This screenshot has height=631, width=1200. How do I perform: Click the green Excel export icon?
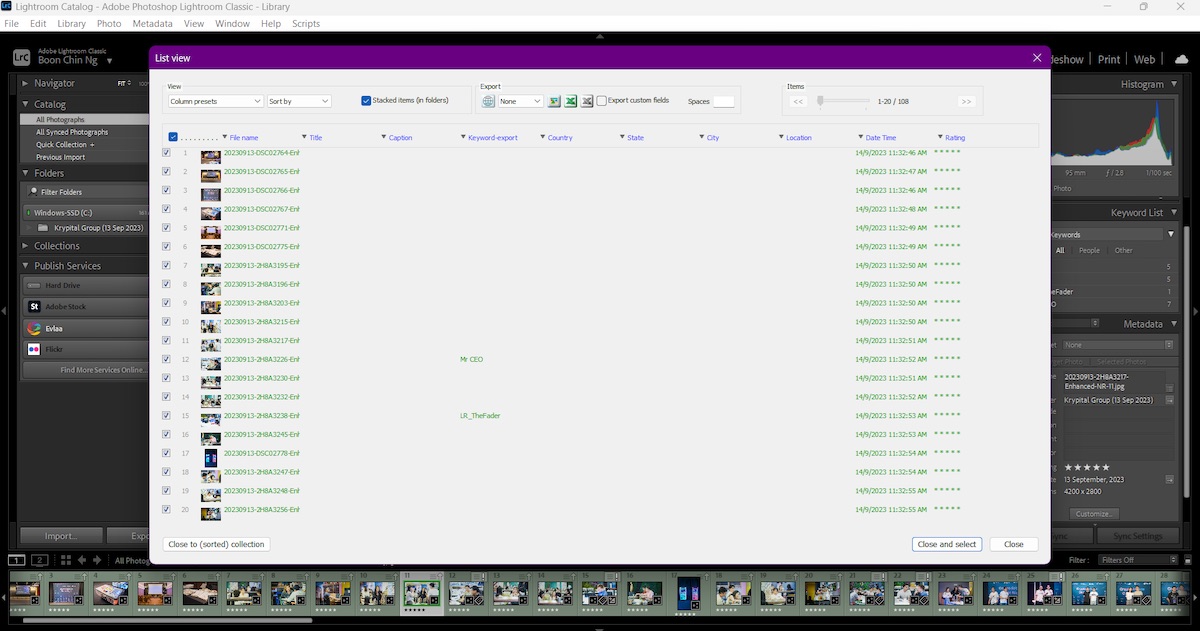click(x=571, y=101)
